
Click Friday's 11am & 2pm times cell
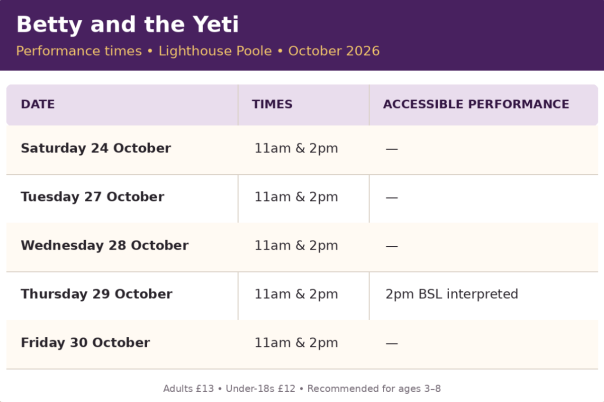click(x=304, y=344)
